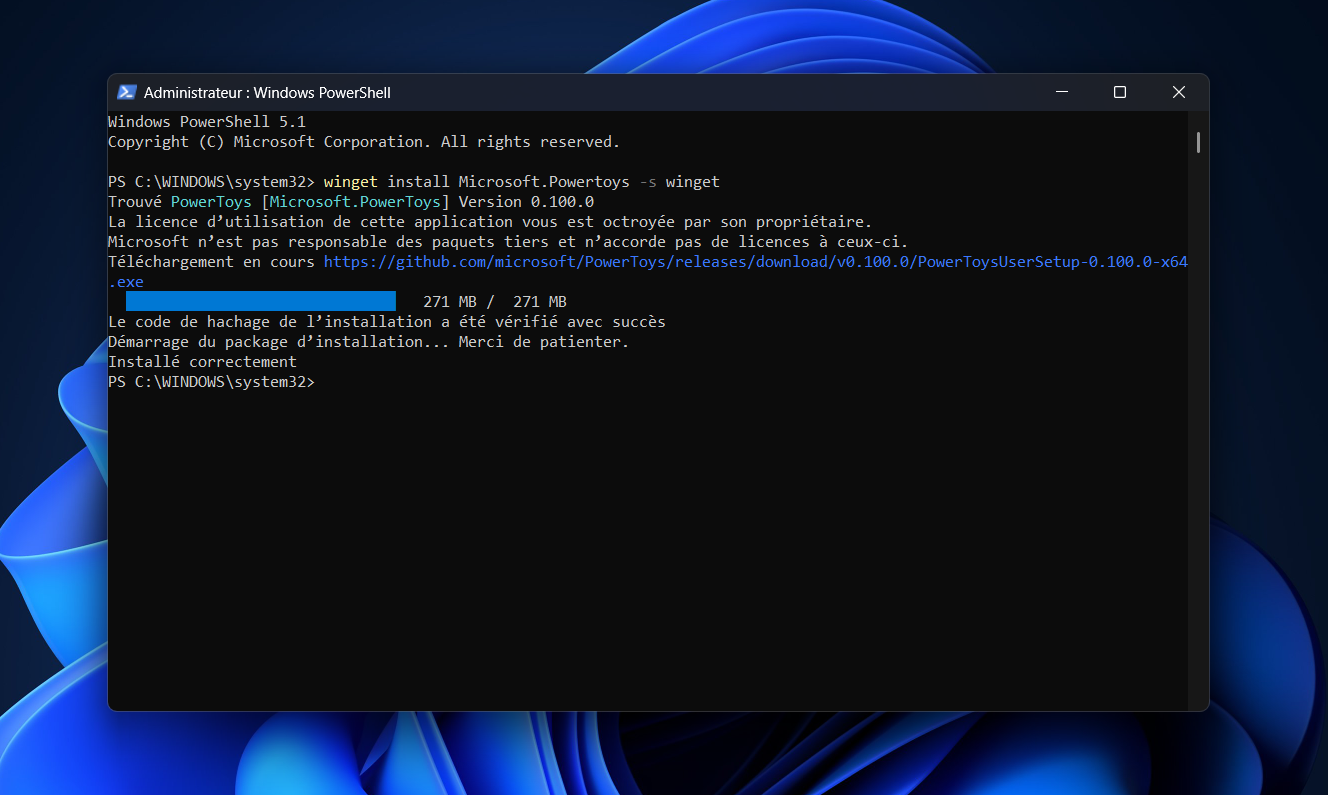Screen dimensions: 1328x795
Task: Click the PowerShell vertical scrollbar thumb
Action: pyautogui.click(x=1198, y=142)
